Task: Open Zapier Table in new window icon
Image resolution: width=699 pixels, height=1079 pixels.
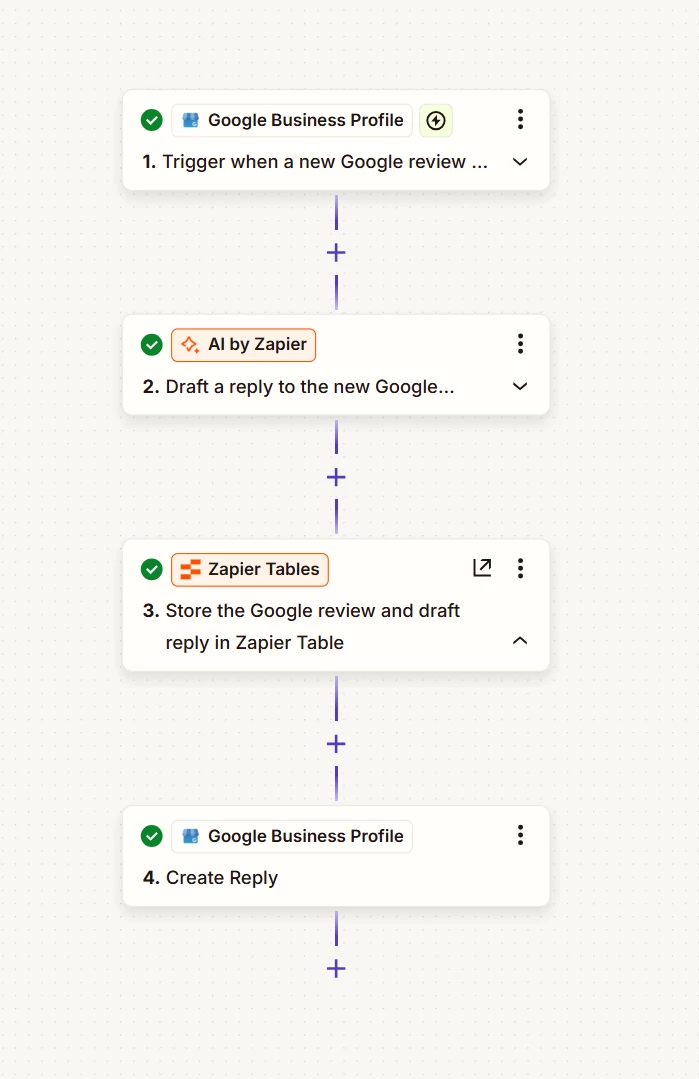Action: click(482, 568)
